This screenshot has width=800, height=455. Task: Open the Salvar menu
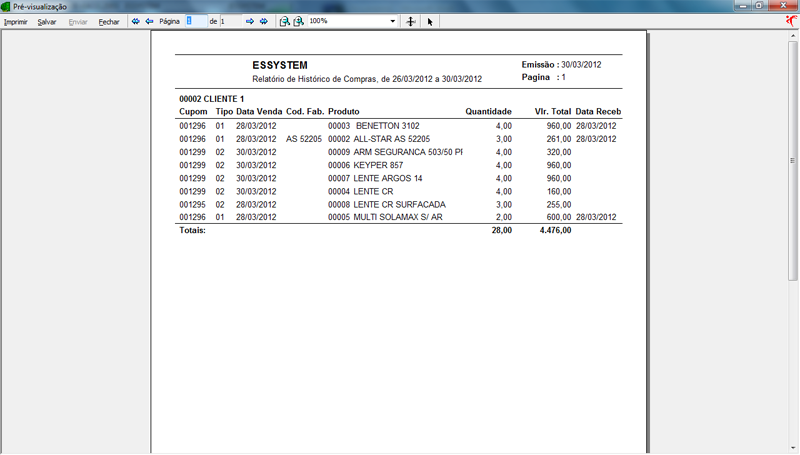click(x=47, y=21)
